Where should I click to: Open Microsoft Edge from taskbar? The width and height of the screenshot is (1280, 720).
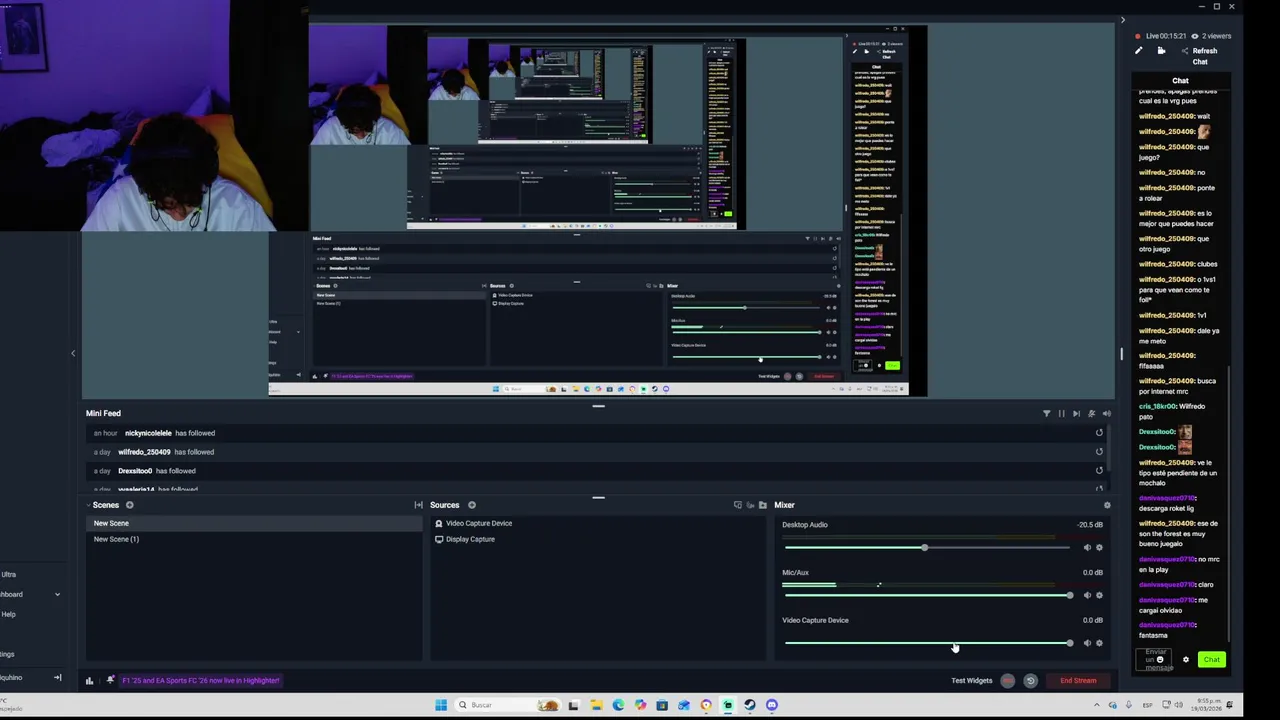(618, 705)
